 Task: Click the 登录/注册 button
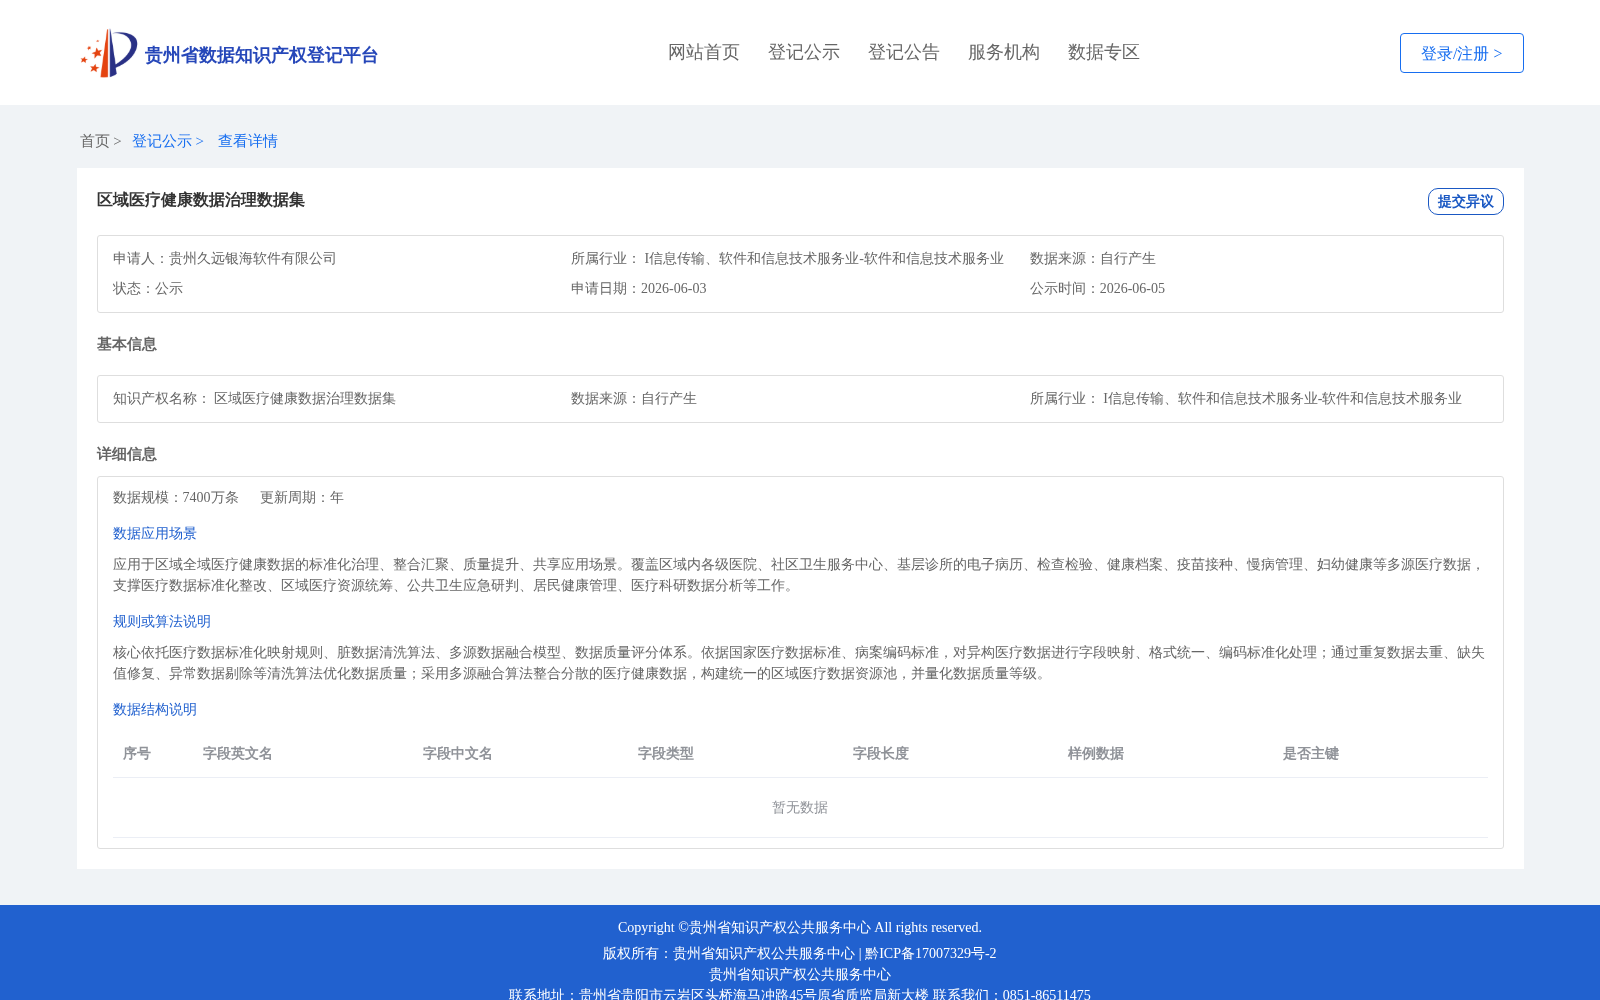pyautogui.click(x=1461, y=53)
